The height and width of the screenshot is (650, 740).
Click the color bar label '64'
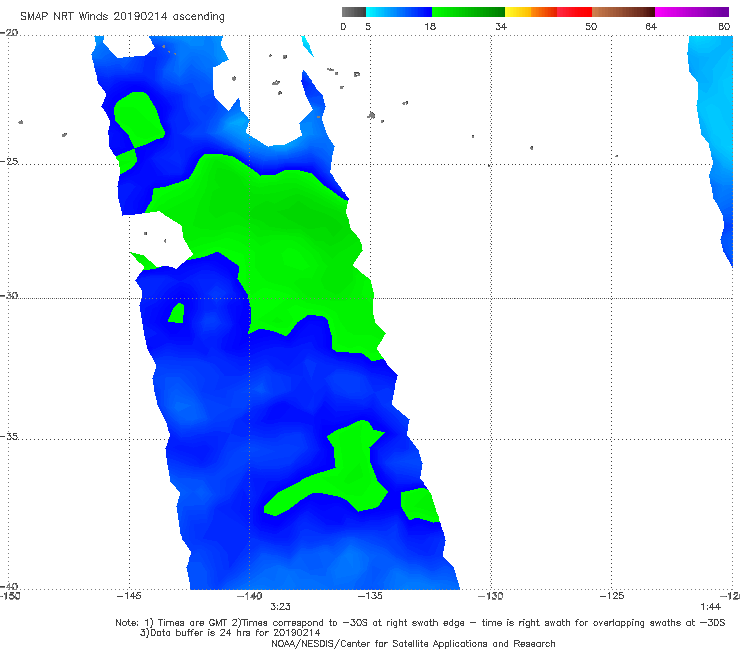pyautogui.click(x=651, y=26)
